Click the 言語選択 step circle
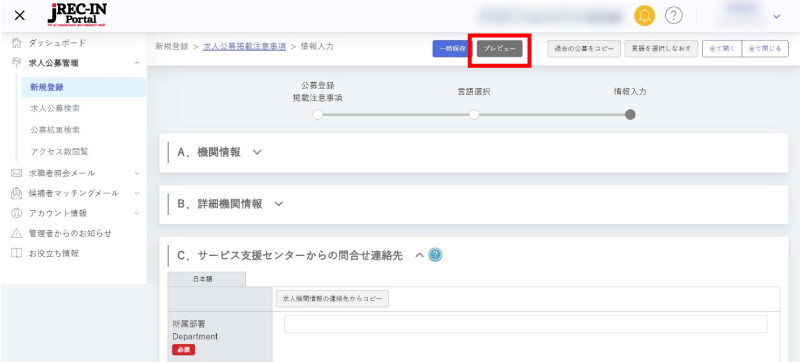This screenshot has width=800, height=362. 474,115
